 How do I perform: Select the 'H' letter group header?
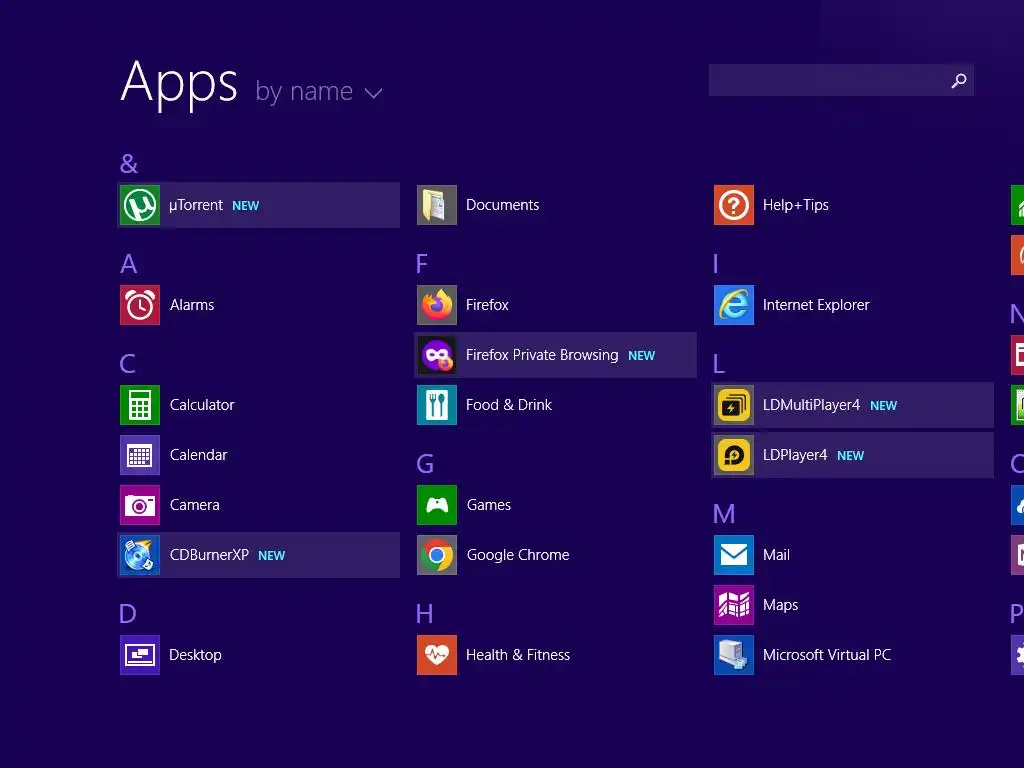[424, 614]
